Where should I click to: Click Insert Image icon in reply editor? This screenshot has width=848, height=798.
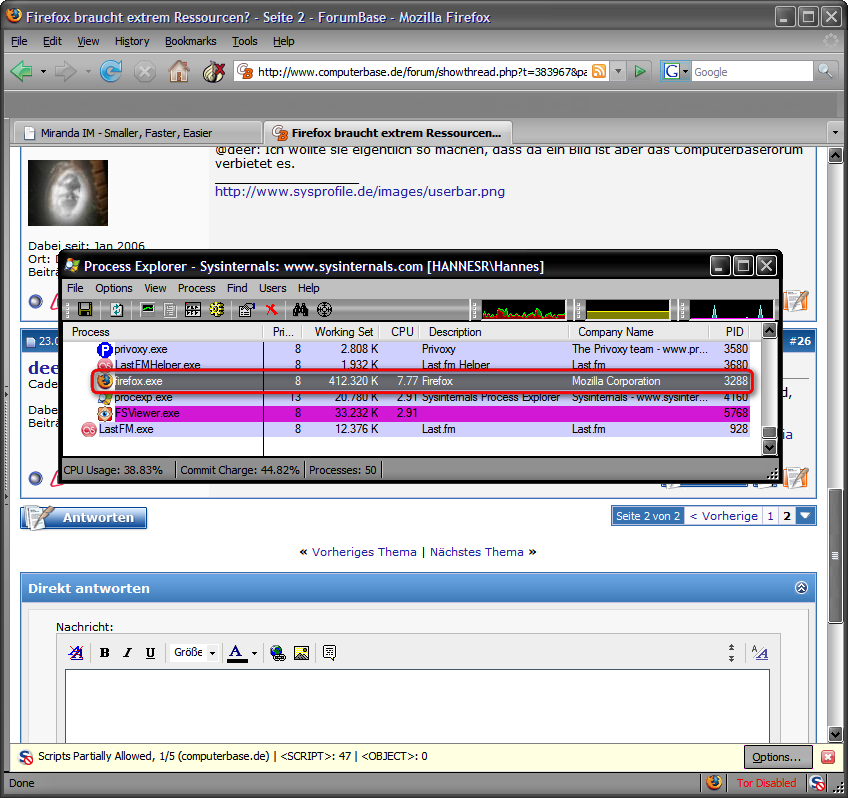[301, 653]
